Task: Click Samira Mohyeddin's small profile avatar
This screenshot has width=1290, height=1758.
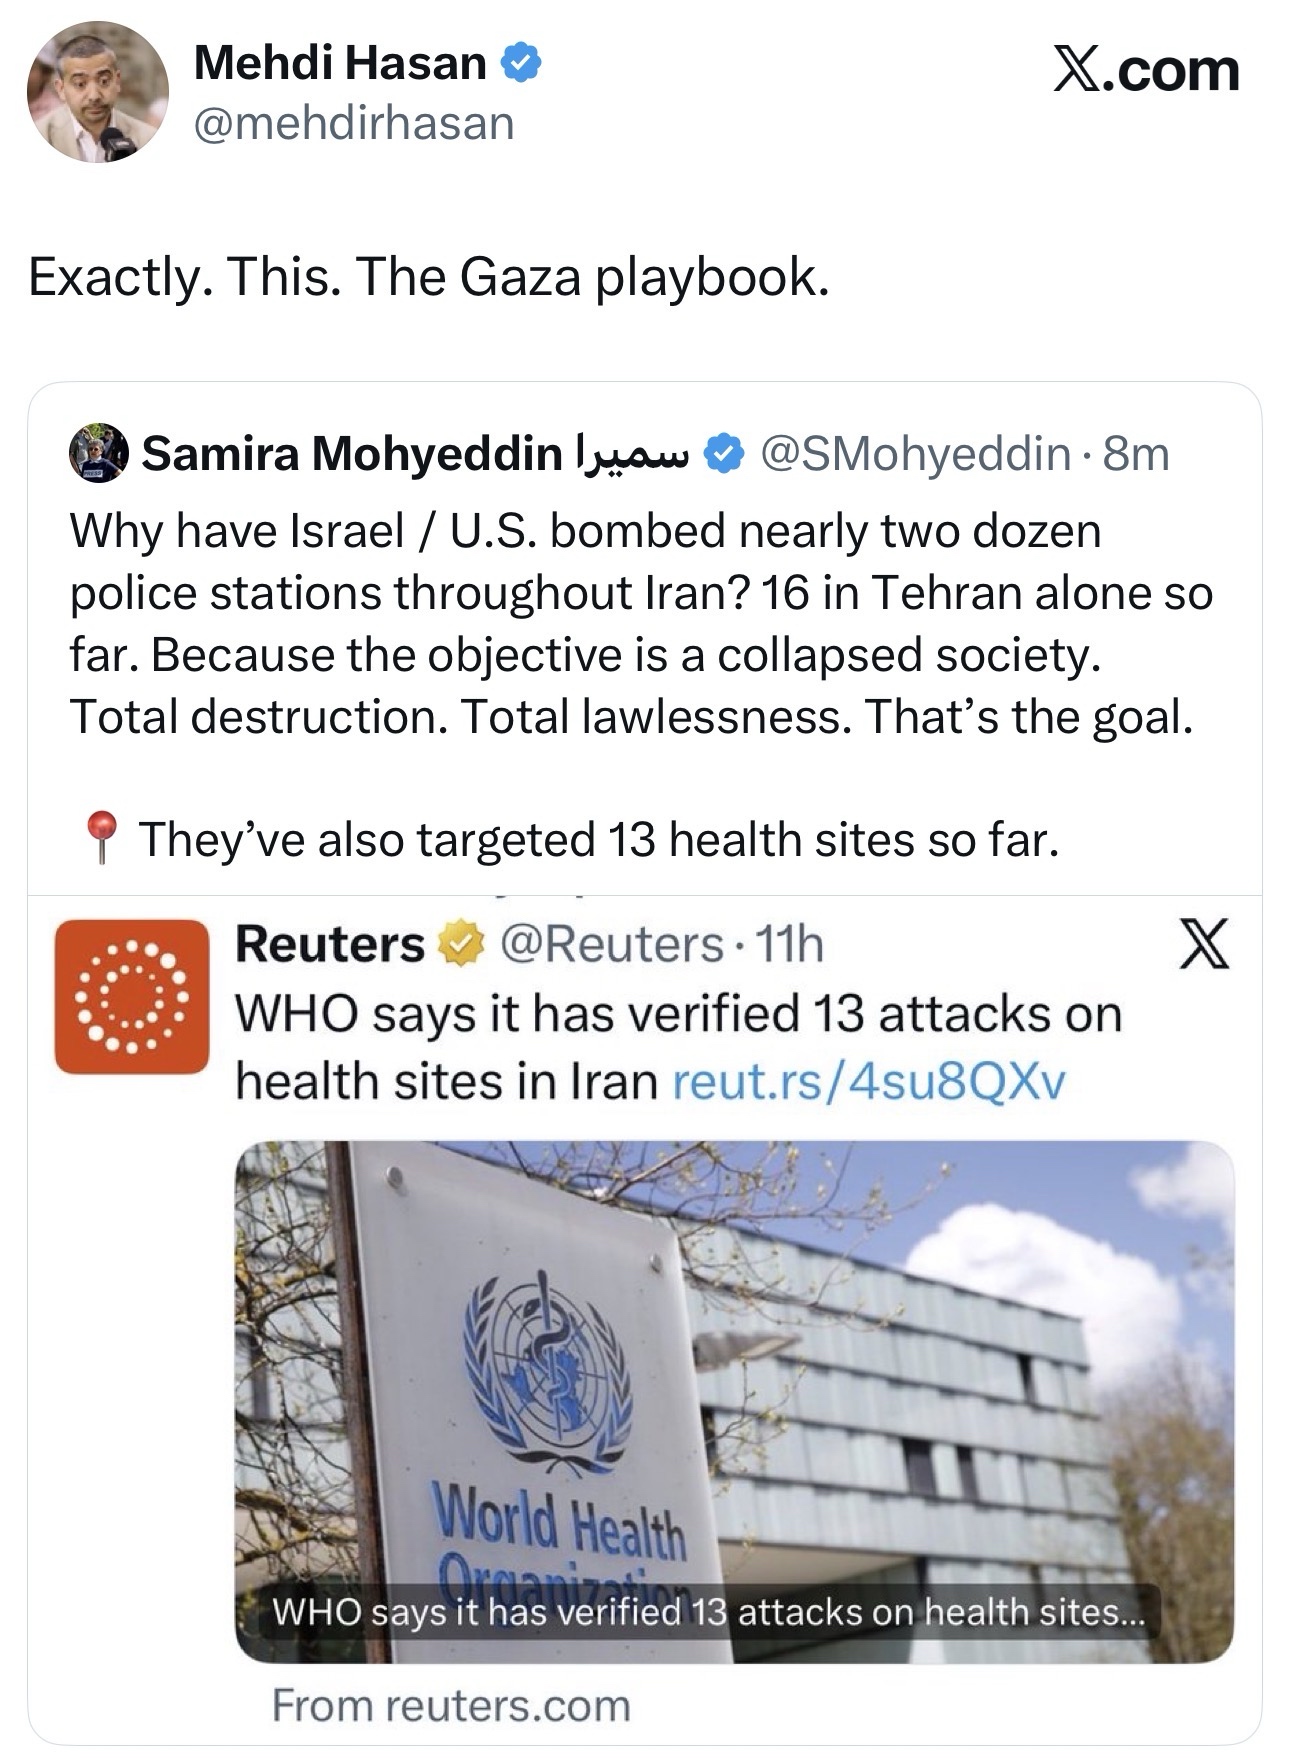Action: [98, 454]
